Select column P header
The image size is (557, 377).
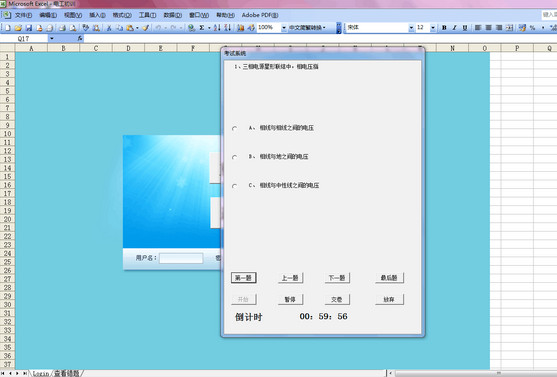517,48
